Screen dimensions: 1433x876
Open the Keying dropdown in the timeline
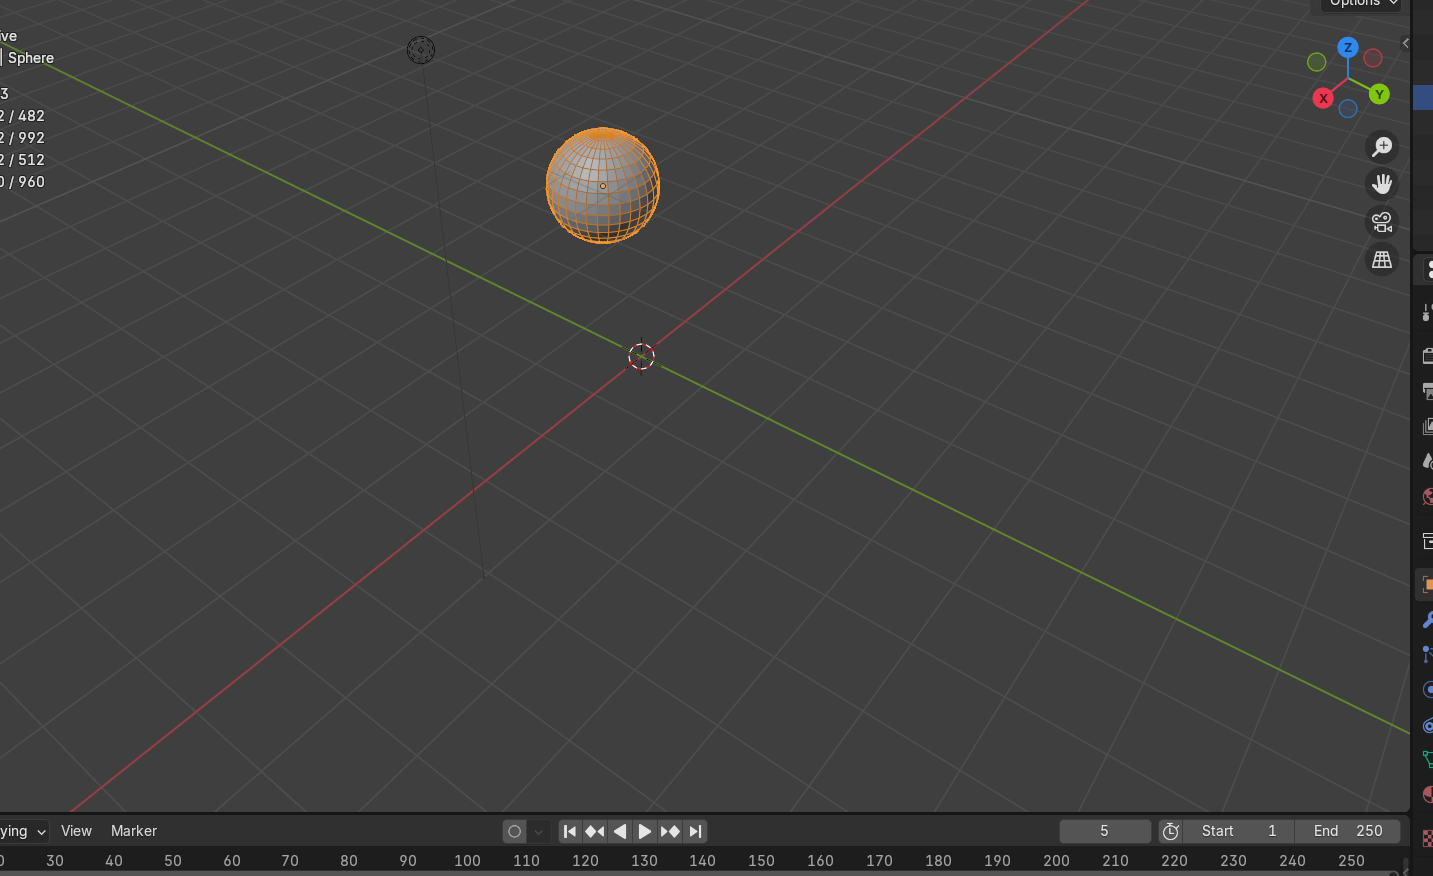23,831
